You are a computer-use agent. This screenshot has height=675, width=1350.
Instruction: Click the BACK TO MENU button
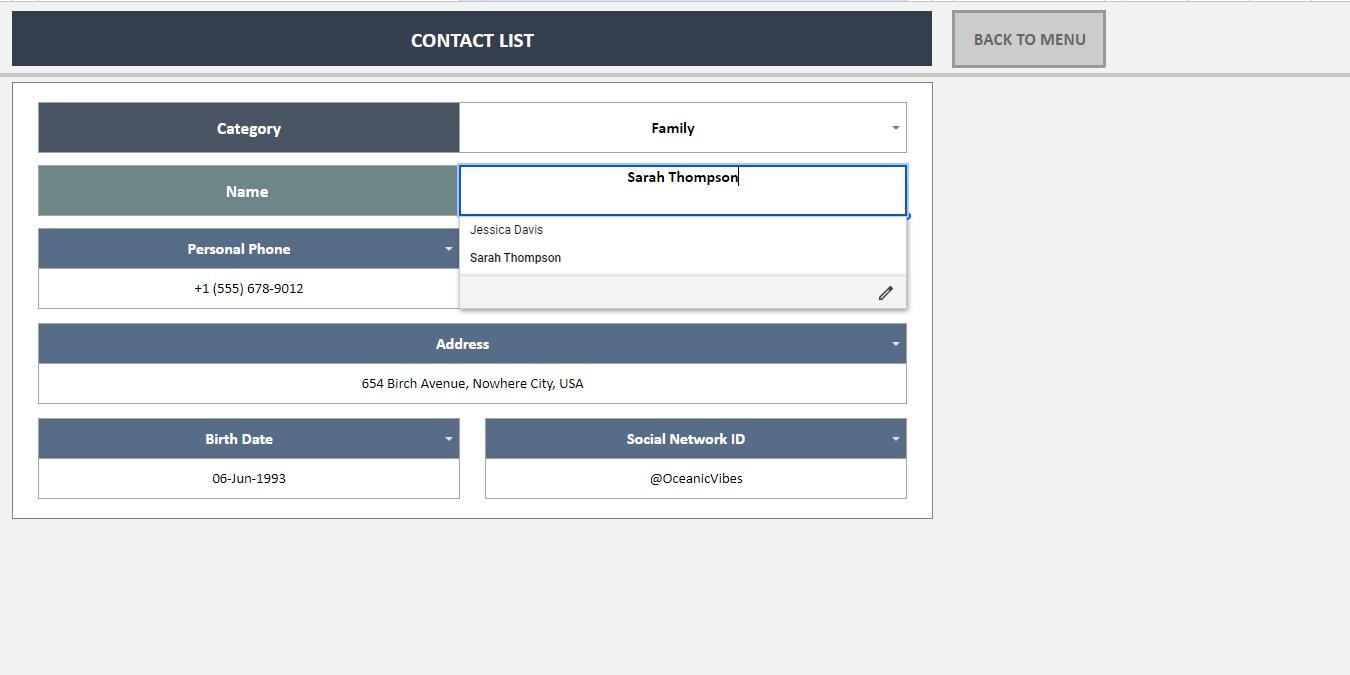point(1028,38)
